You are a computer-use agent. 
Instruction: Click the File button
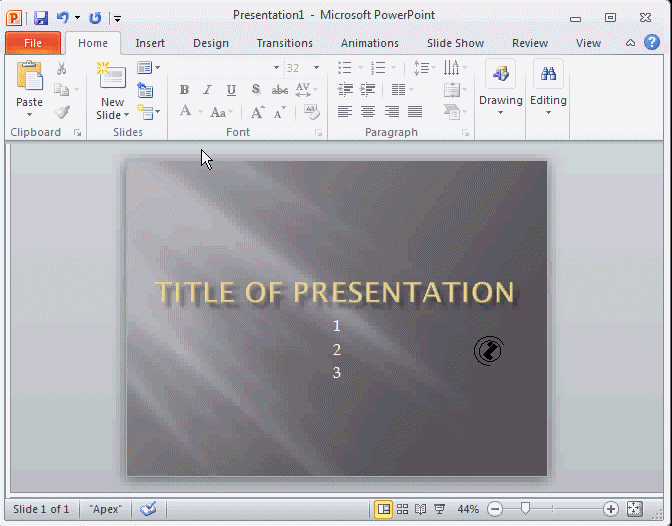point(33,43)
